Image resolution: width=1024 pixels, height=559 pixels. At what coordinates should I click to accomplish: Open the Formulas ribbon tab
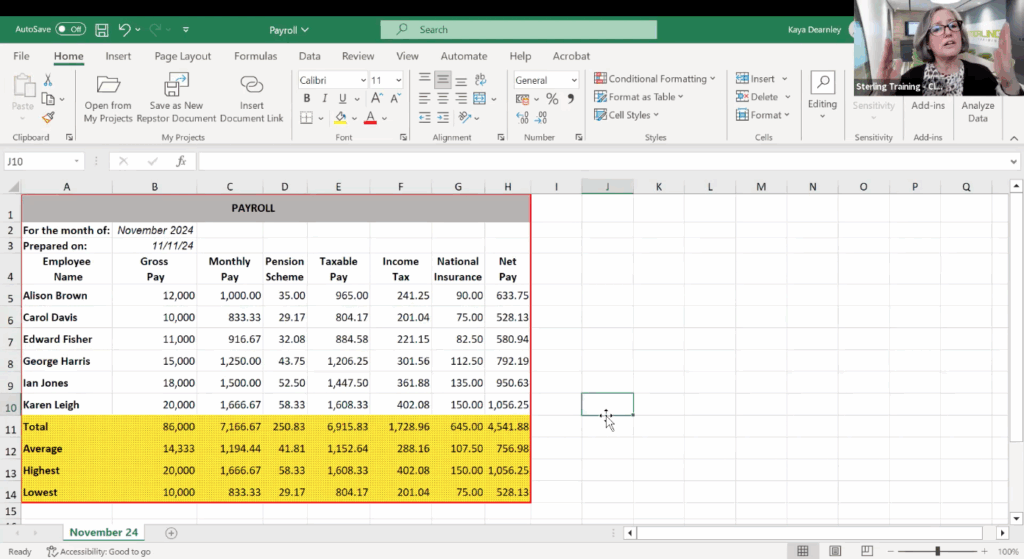coord(255,56)
